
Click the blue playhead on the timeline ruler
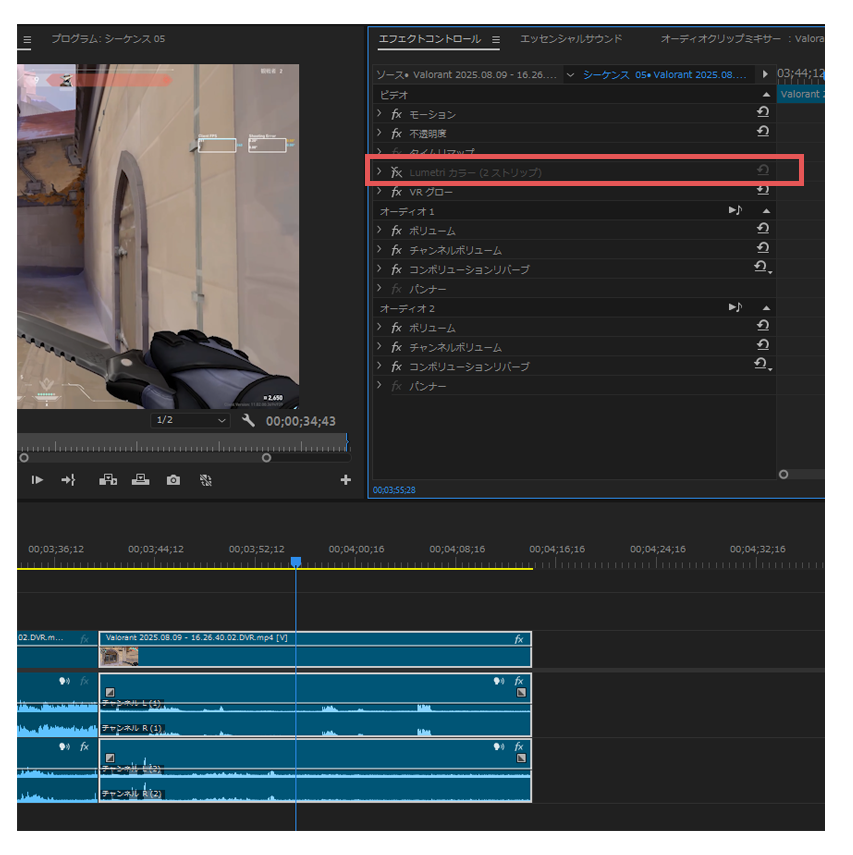296,562
